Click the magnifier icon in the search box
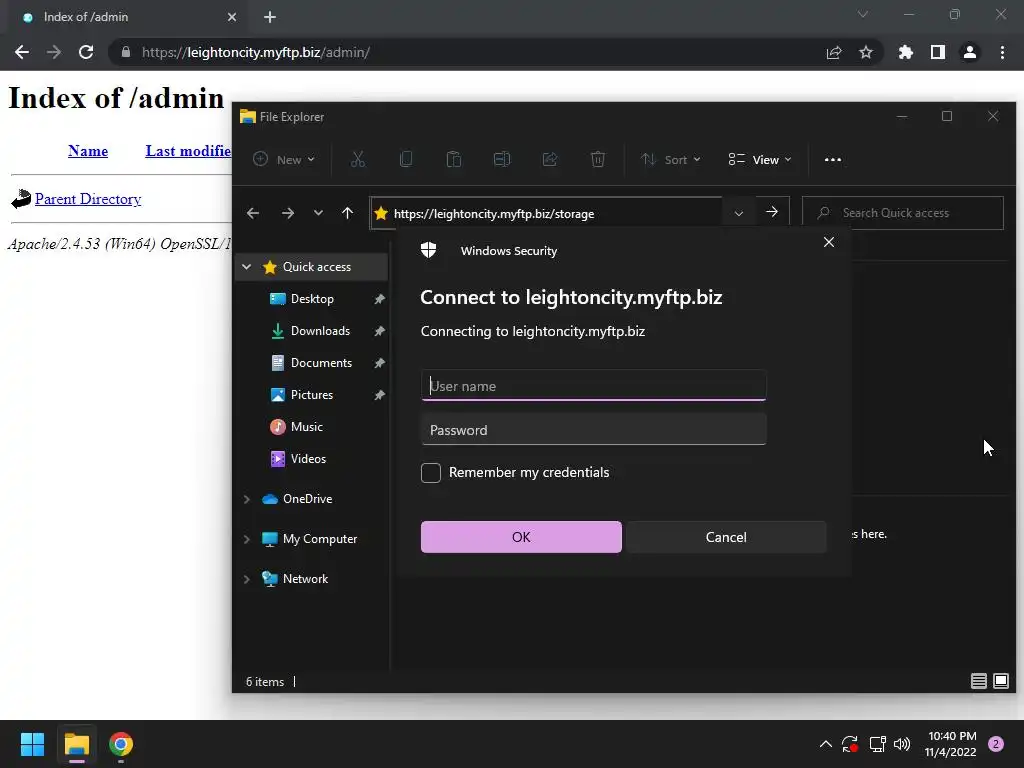1024x768 pixels. [824, 213]
